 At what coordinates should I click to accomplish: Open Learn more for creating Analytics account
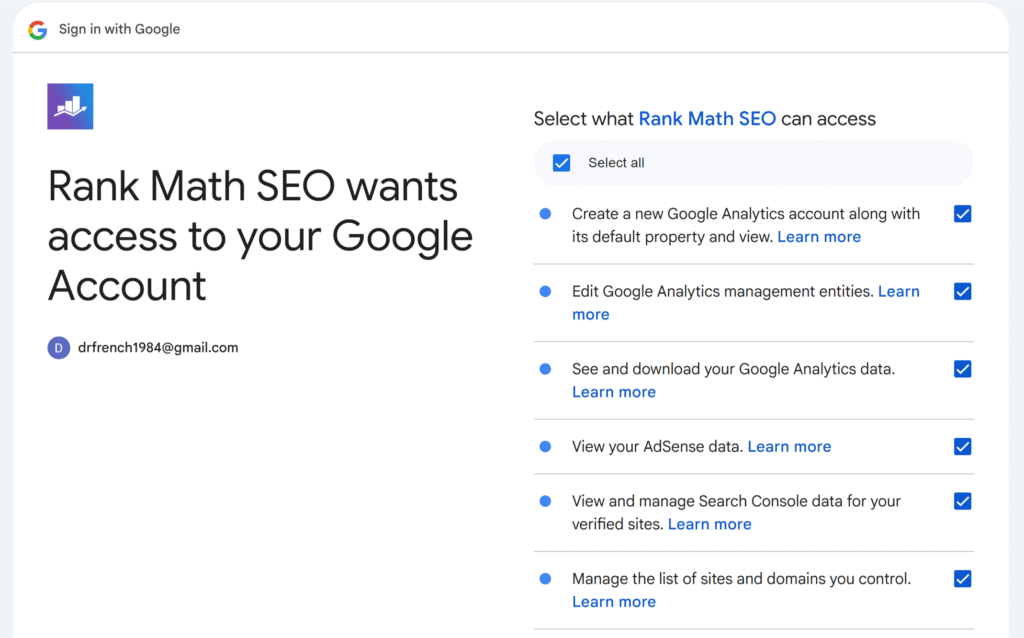819,237
